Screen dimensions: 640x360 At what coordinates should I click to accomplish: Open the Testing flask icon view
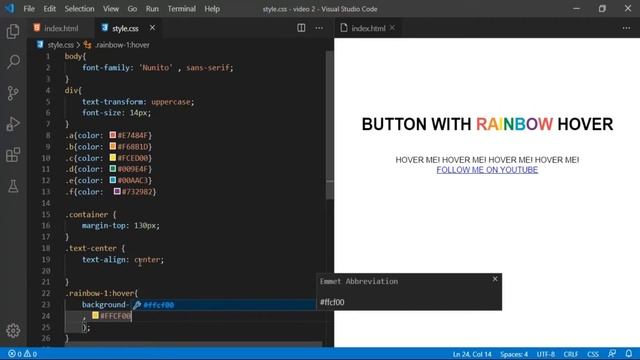pyautogui.click(x=13, y=186)
